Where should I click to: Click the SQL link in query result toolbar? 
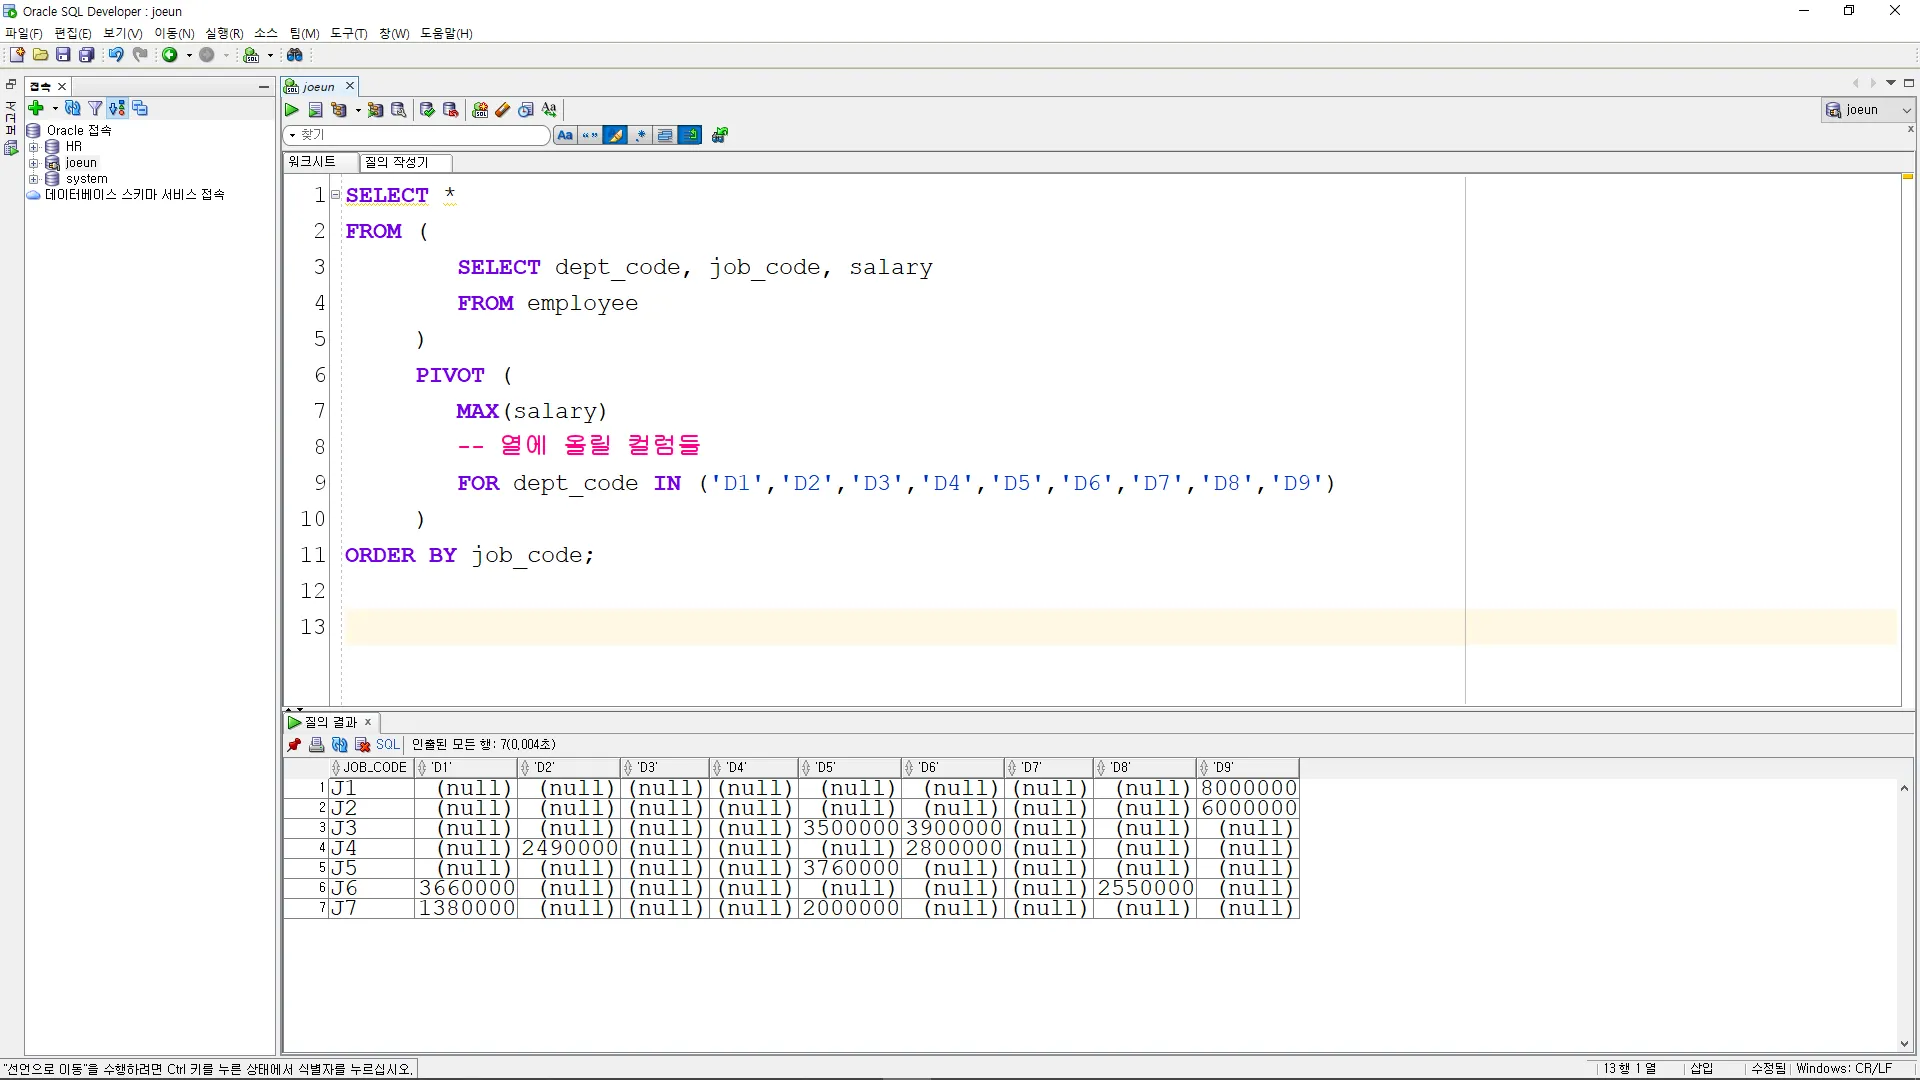pos(387,745)
